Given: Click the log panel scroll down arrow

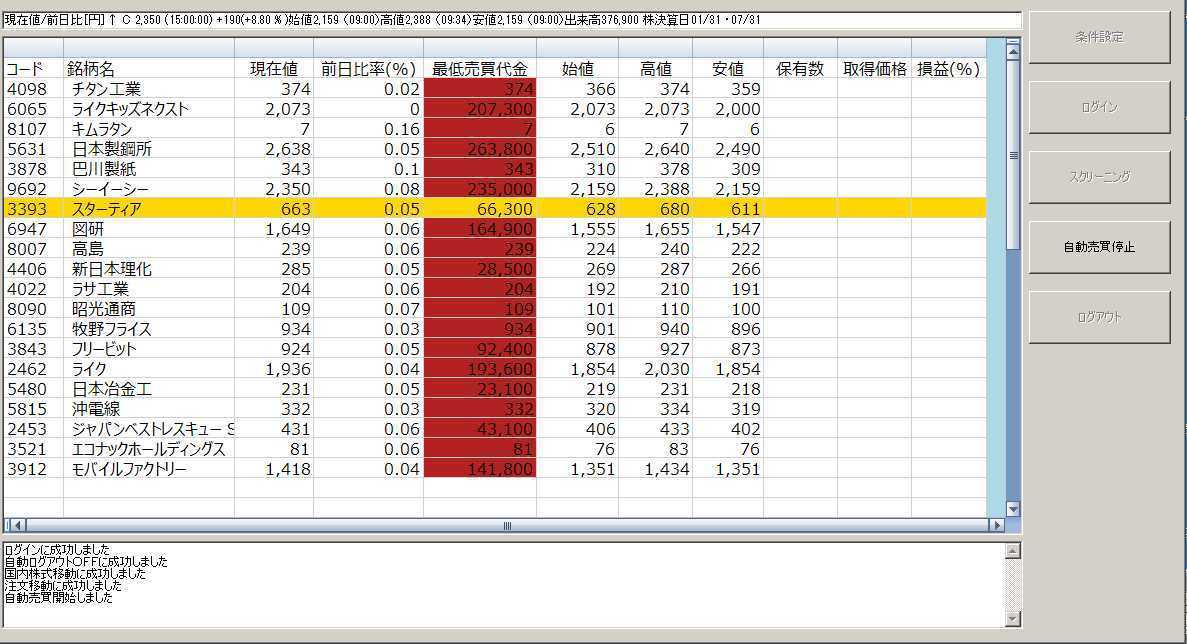Looking at the screenshot, I should (x=1013, y=618).
